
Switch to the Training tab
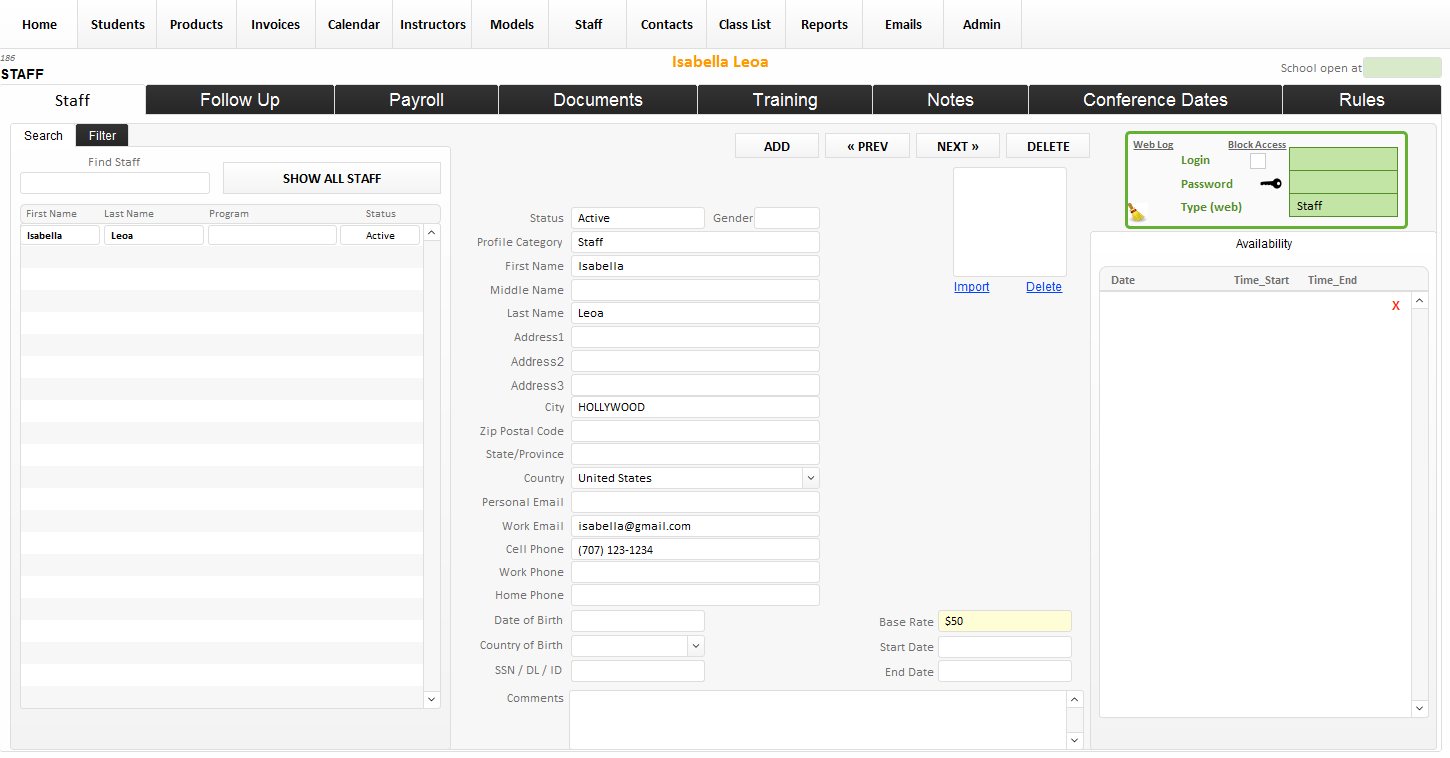pyautogui.click(x=785, y=100)
